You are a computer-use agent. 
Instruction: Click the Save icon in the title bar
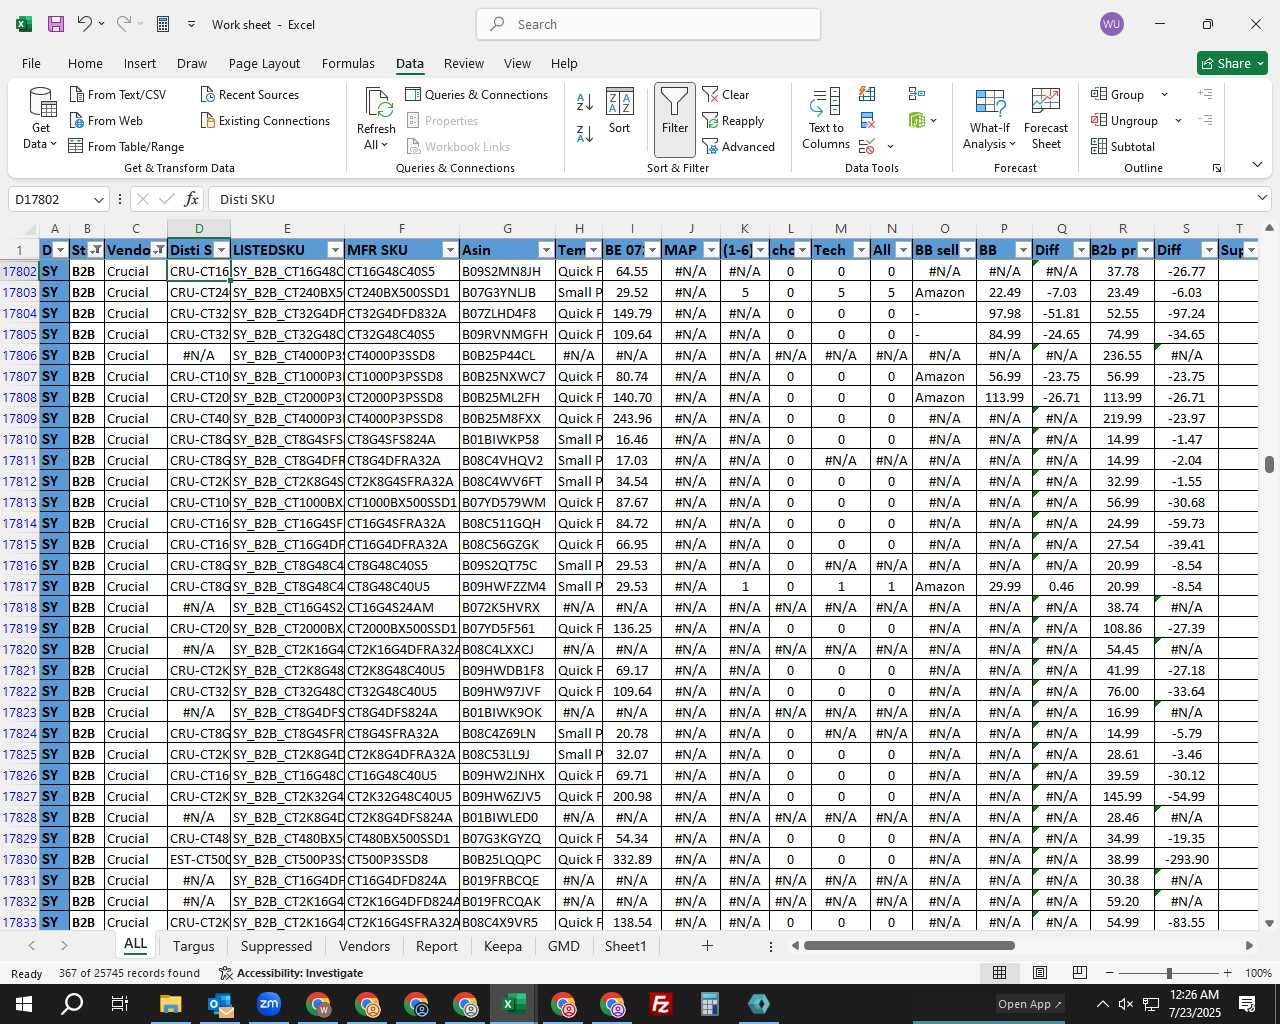pos(56,24)
